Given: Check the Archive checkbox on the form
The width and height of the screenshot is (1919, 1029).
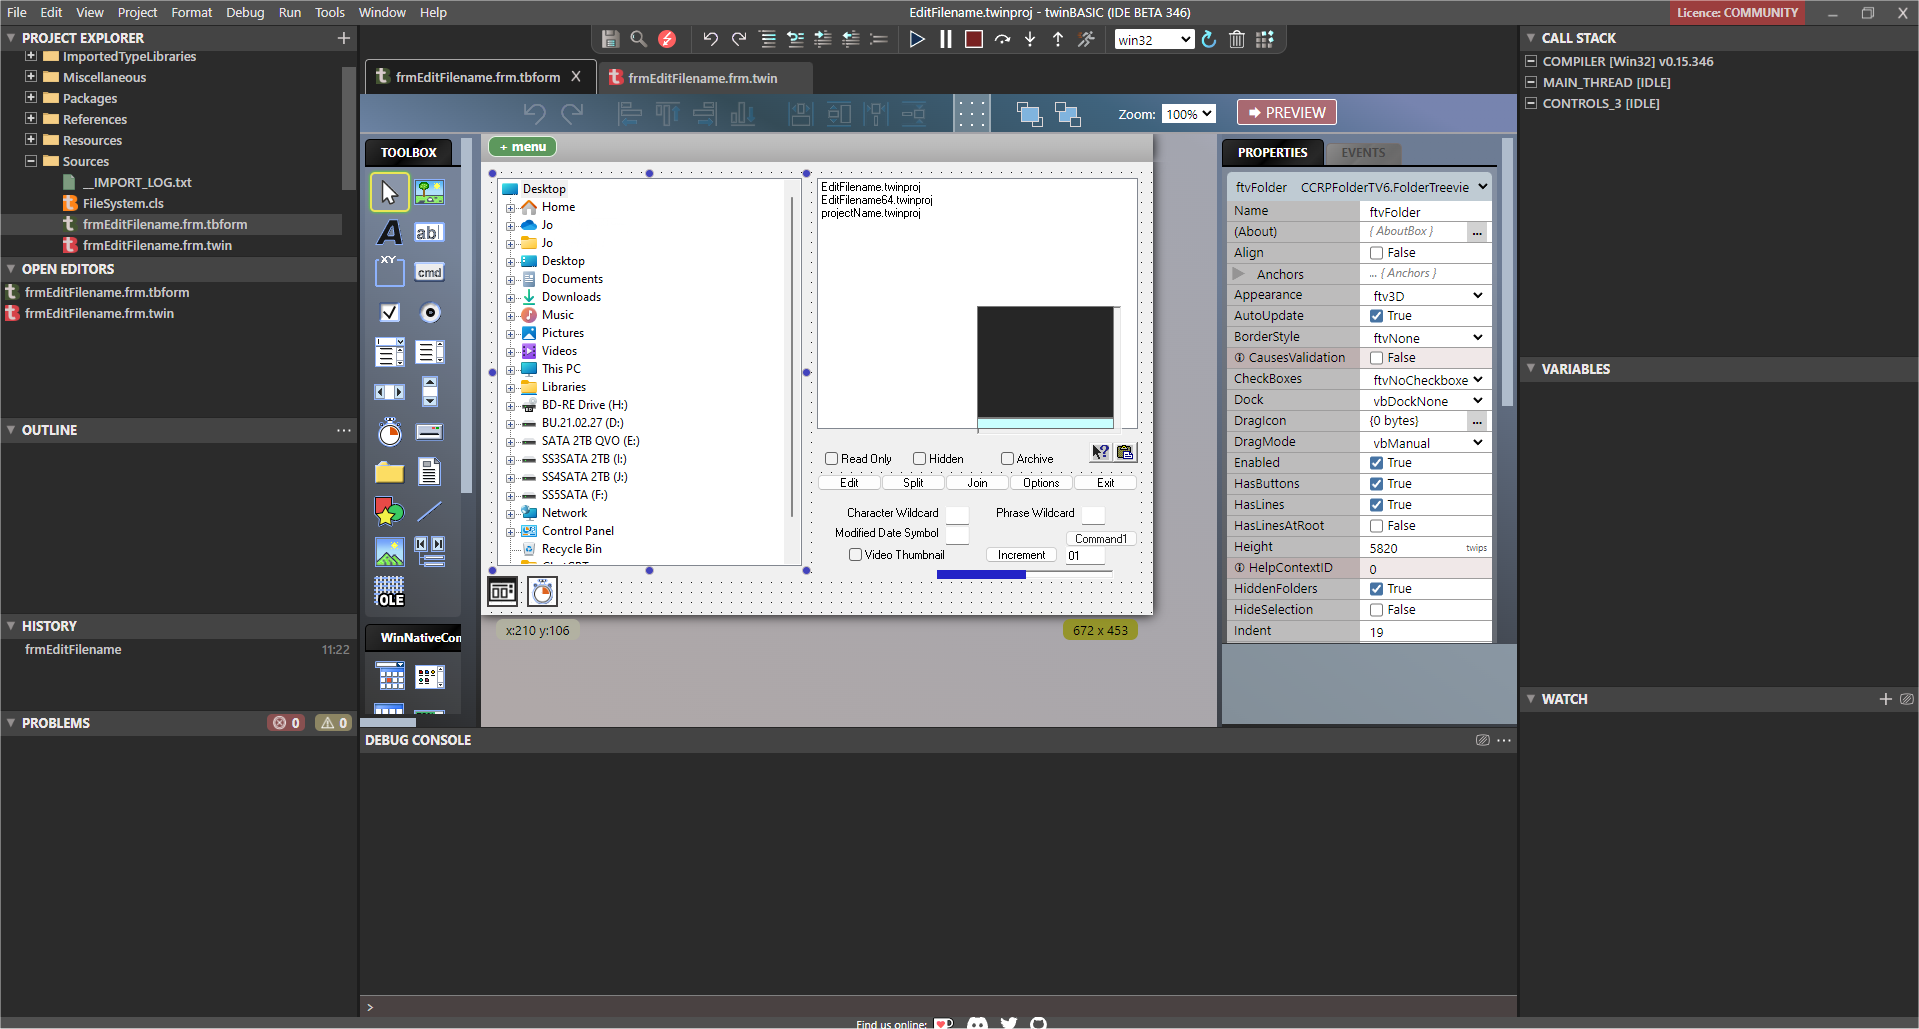Looking at the screenshot, I should [1007, 458].
